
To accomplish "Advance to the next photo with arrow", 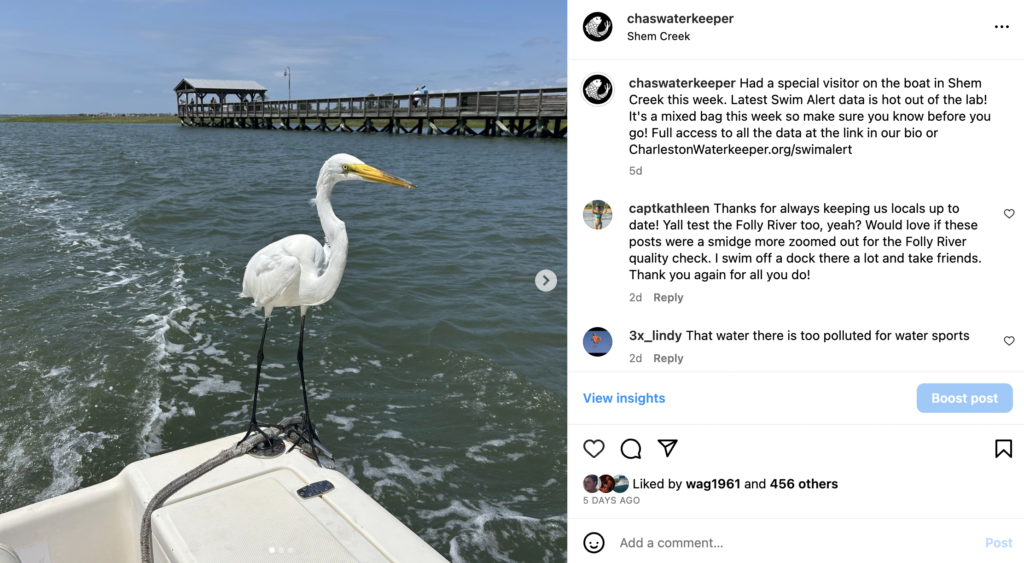I will pyautogui.click(x=546, y=280).
